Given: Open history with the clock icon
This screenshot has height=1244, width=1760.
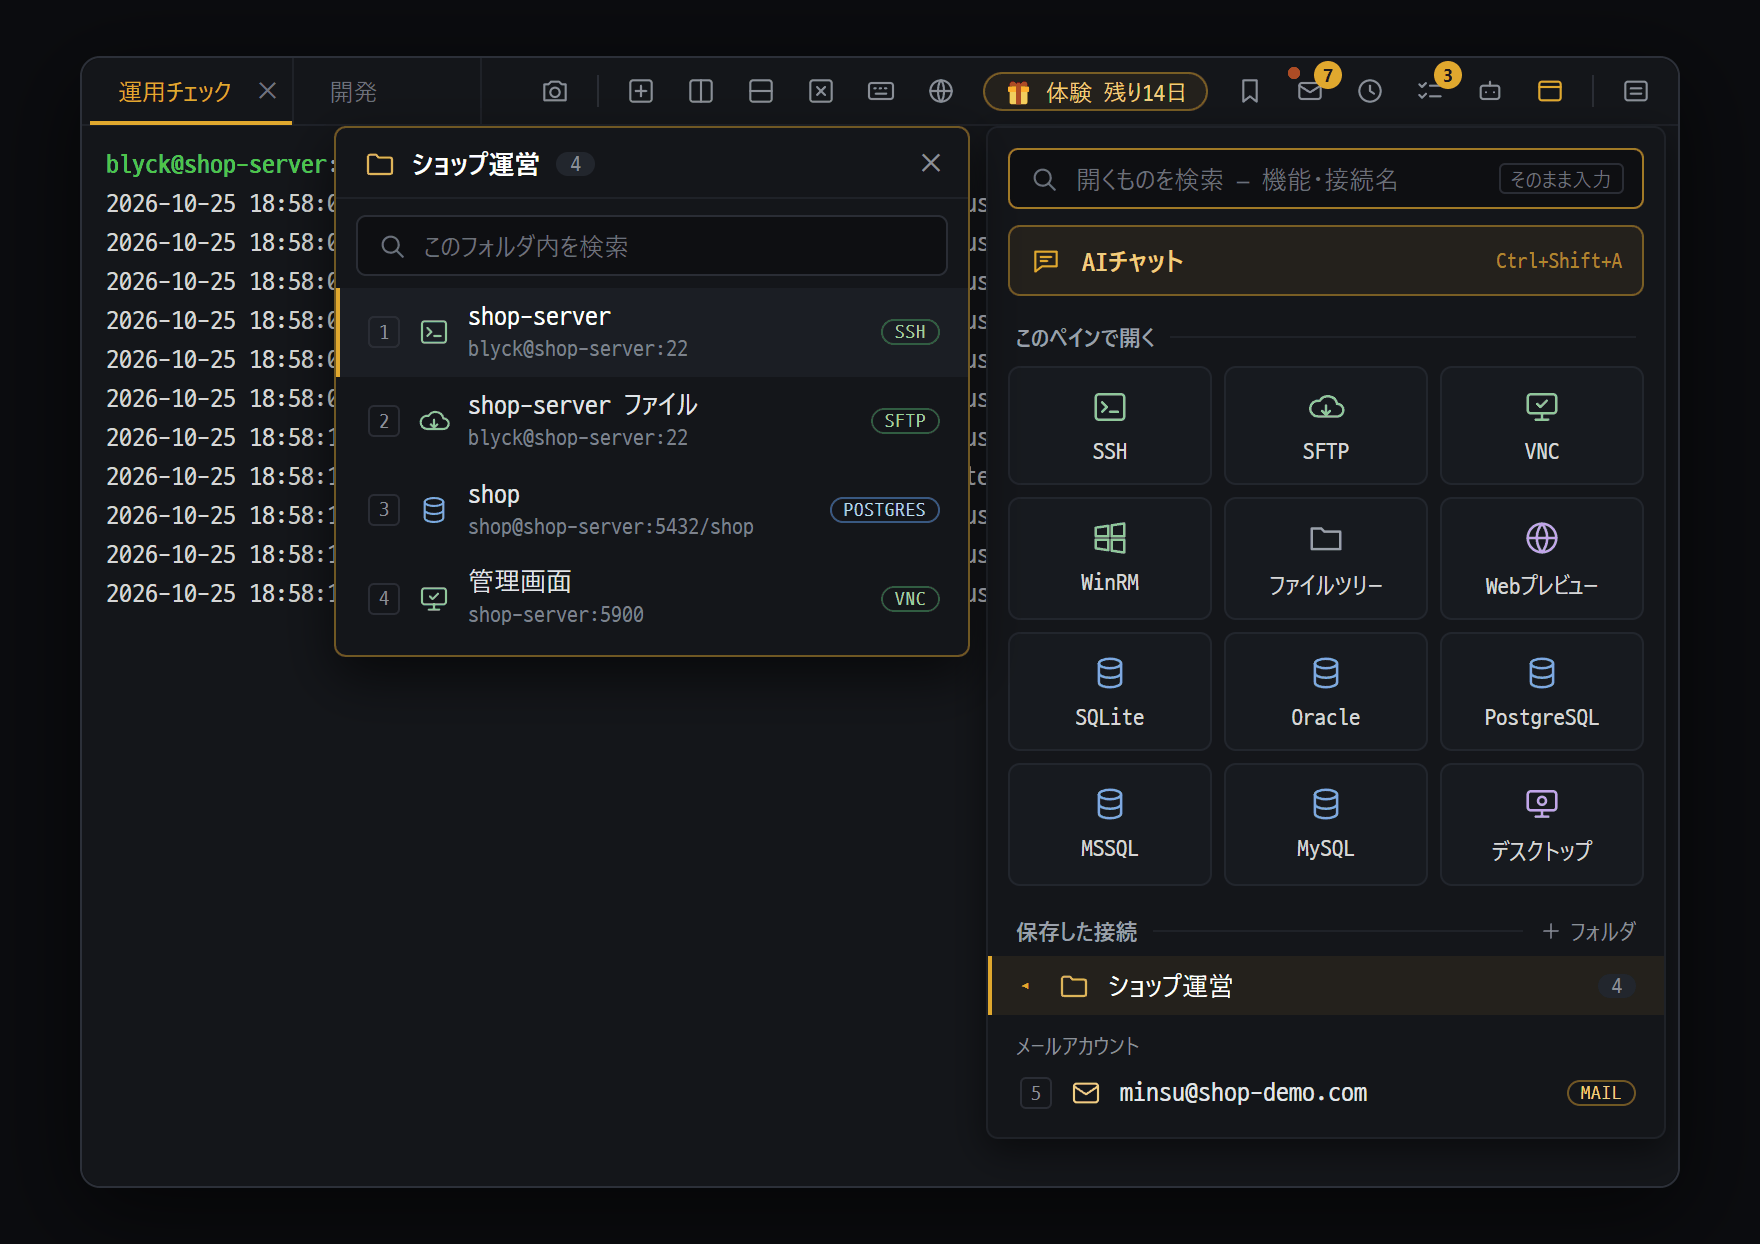Looking at the screenshot, I should (x=1370, y=92).
